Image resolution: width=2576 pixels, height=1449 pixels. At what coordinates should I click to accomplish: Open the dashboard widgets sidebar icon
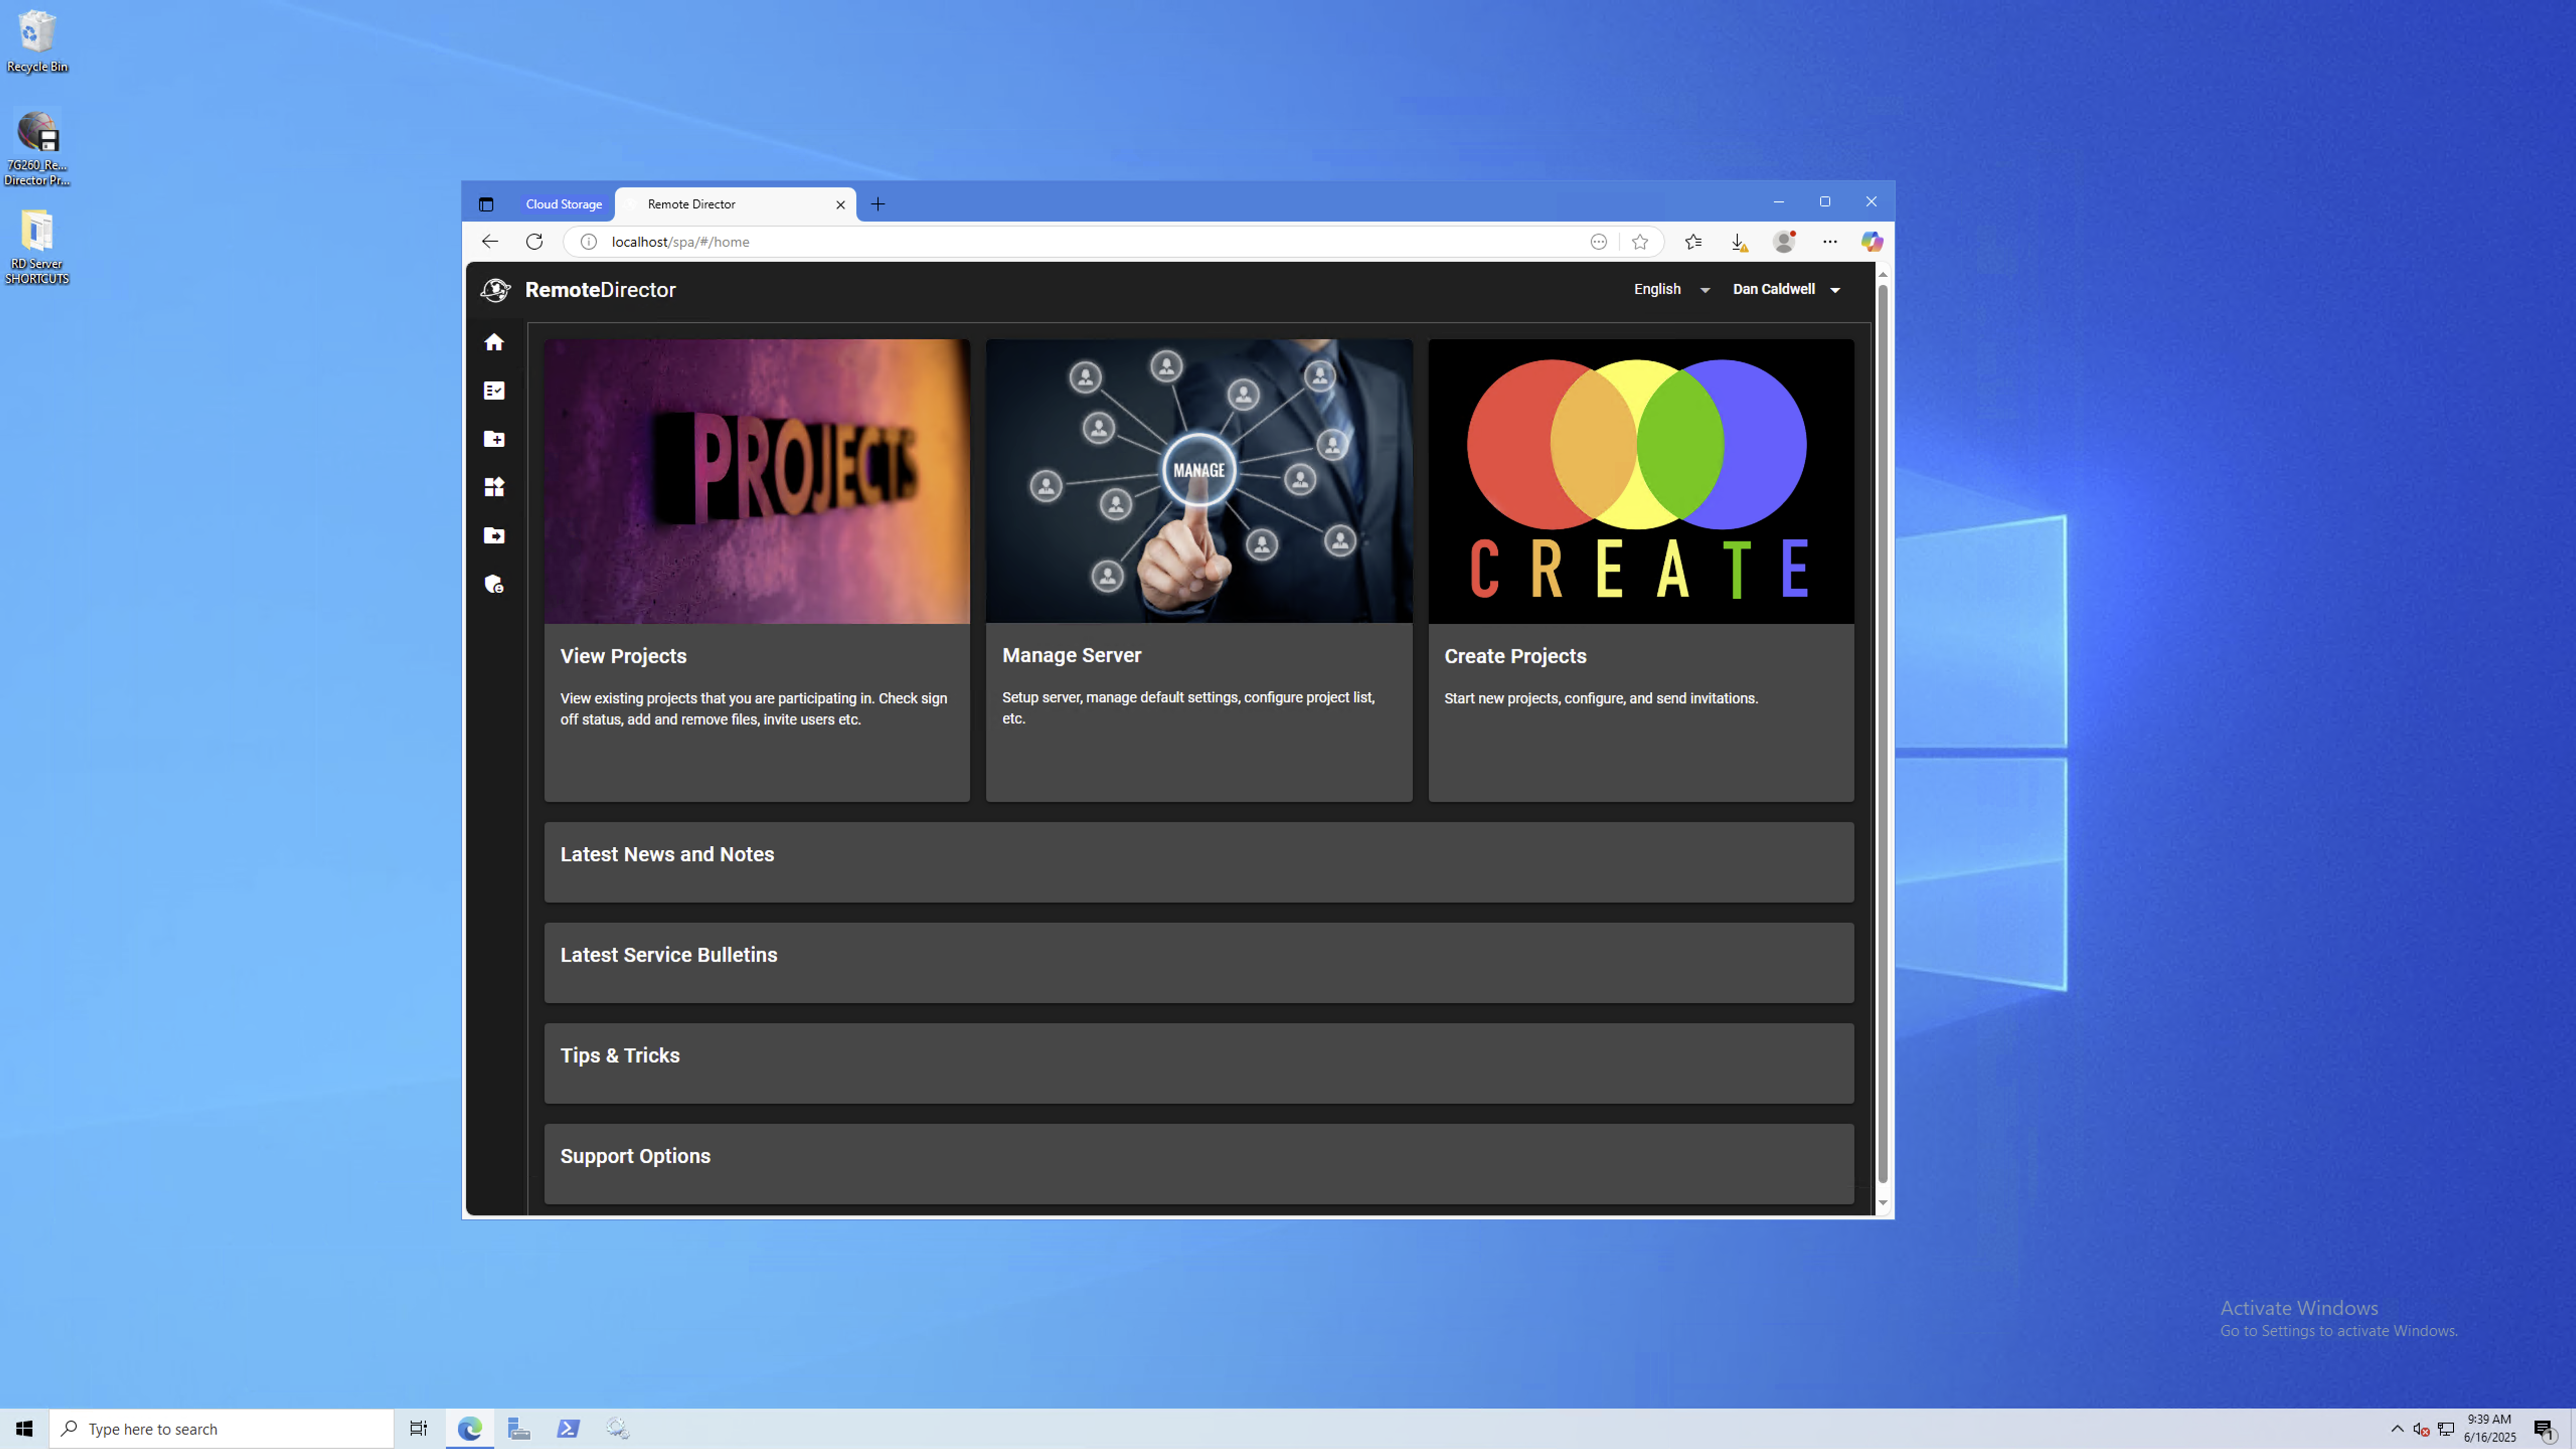tap(494, 487)
